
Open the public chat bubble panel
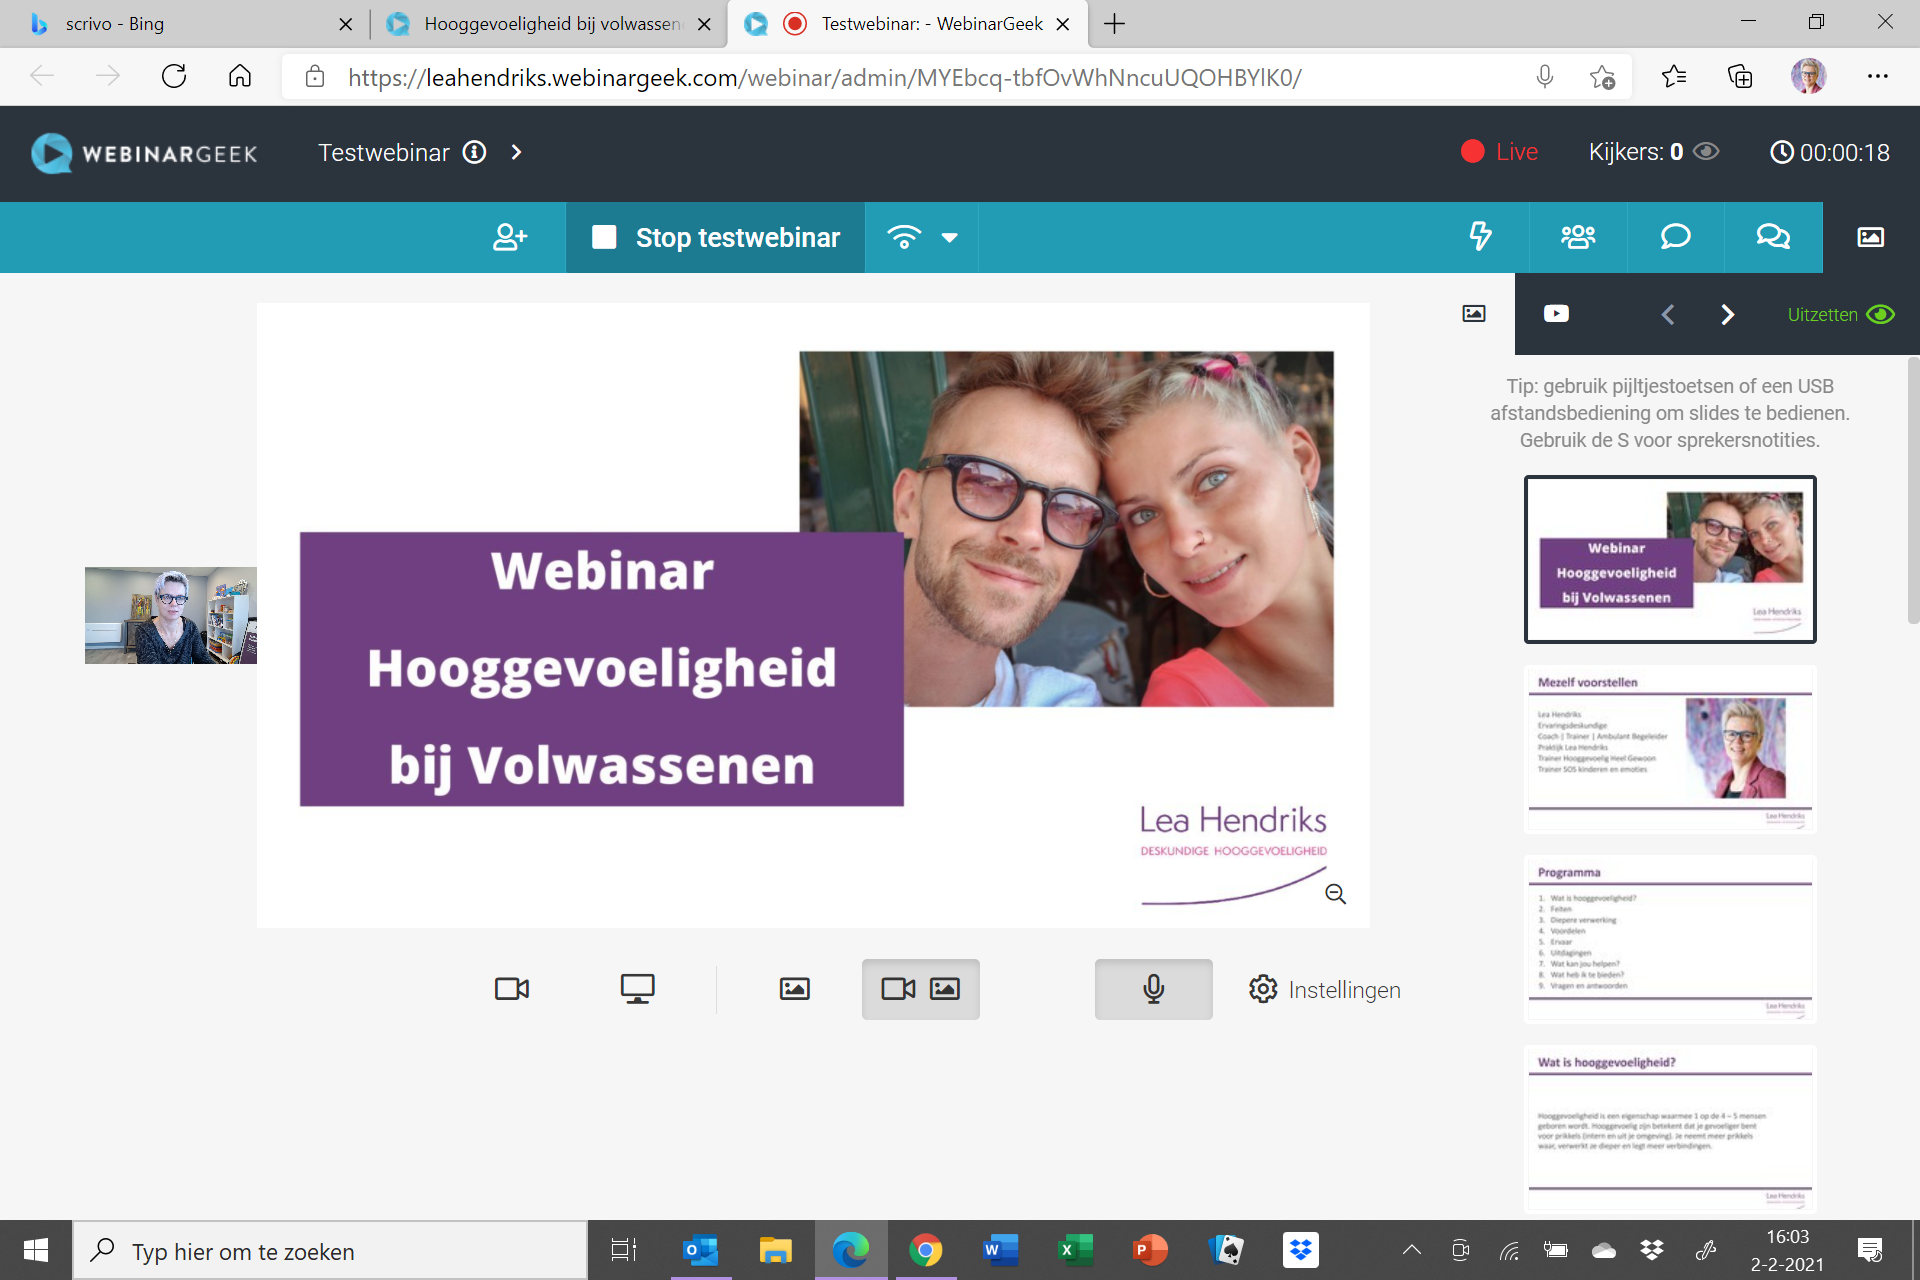(1675, 237)
